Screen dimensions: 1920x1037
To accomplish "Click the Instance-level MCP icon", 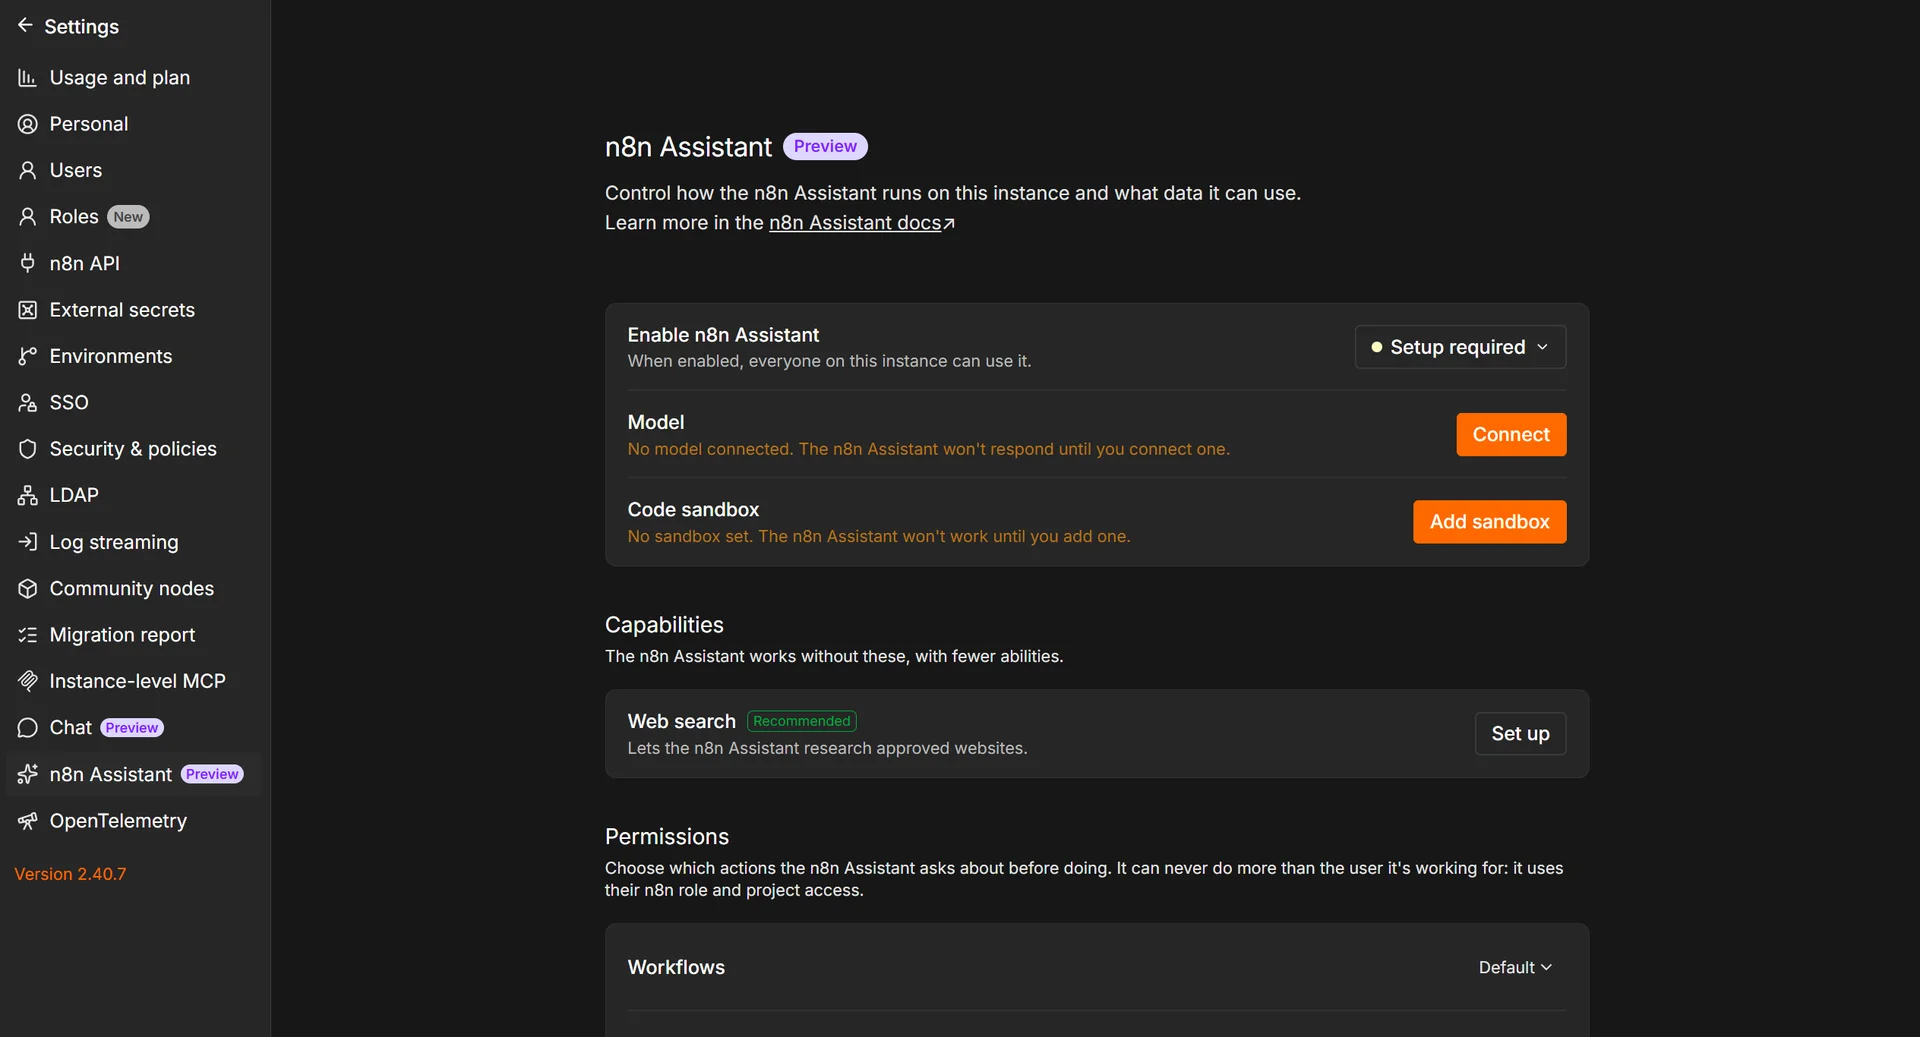I will [x=27, y=681].
